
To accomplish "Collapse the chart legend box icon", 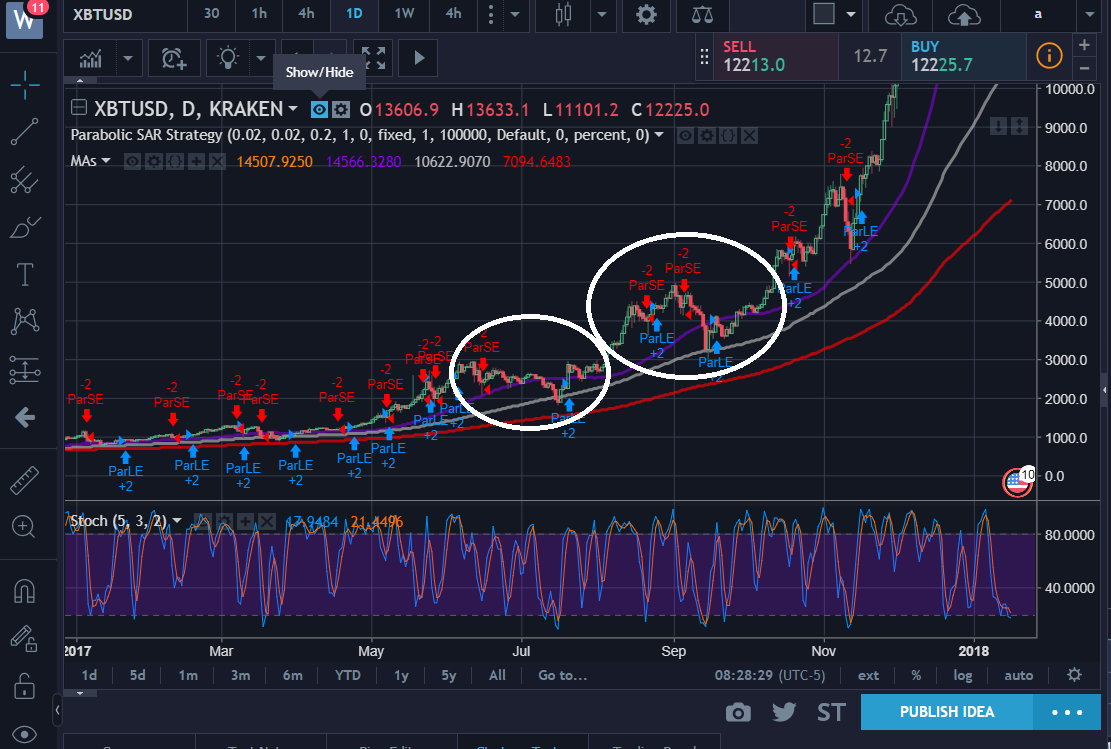I will click(x=79, y=108).
